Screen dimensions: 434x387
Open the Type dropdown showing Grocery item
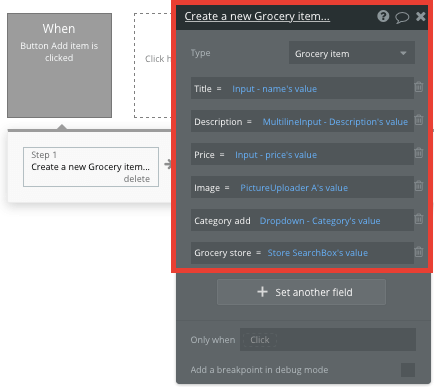pyautogui.click(x=352, y=53)
